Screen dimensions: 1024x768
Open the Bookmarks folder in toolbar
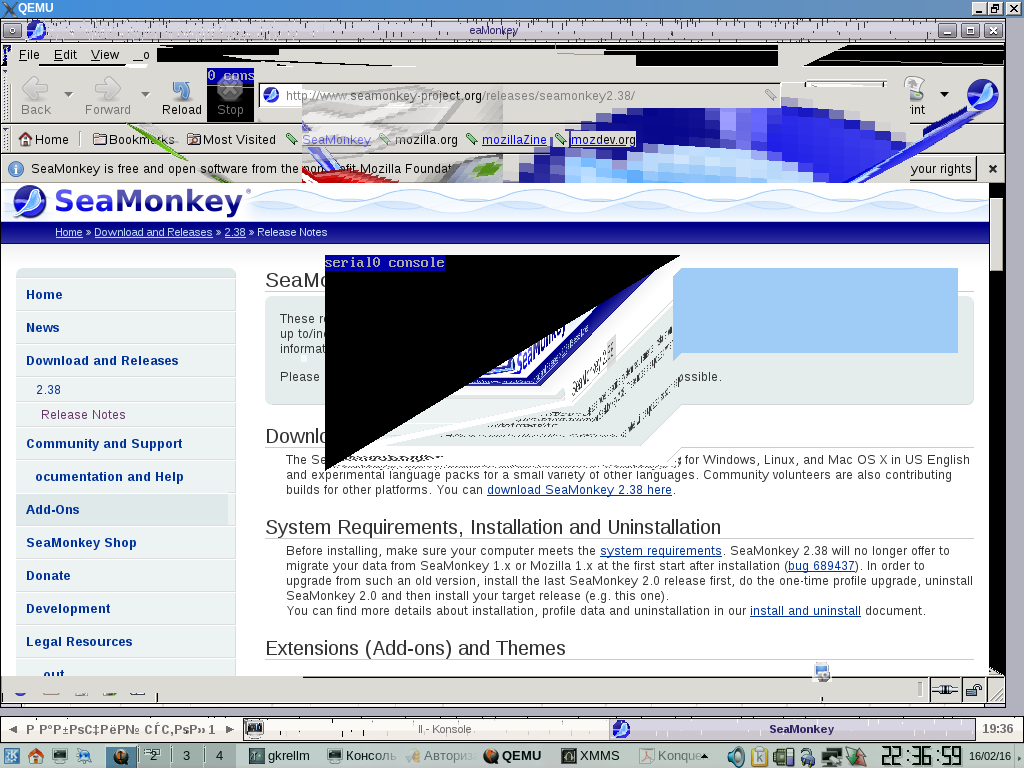133,140
